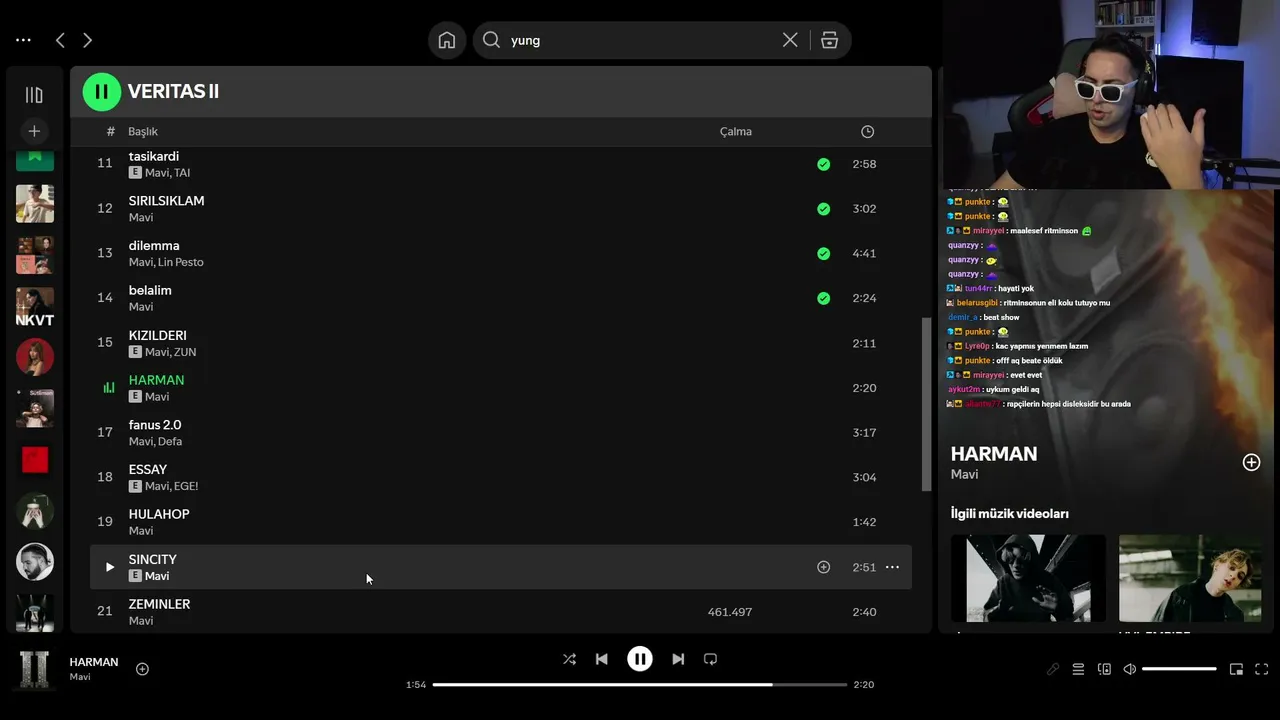Open VERITAS II cover in player bar
The height and width of the screenshot is (720, 1280).
point(35,669)
